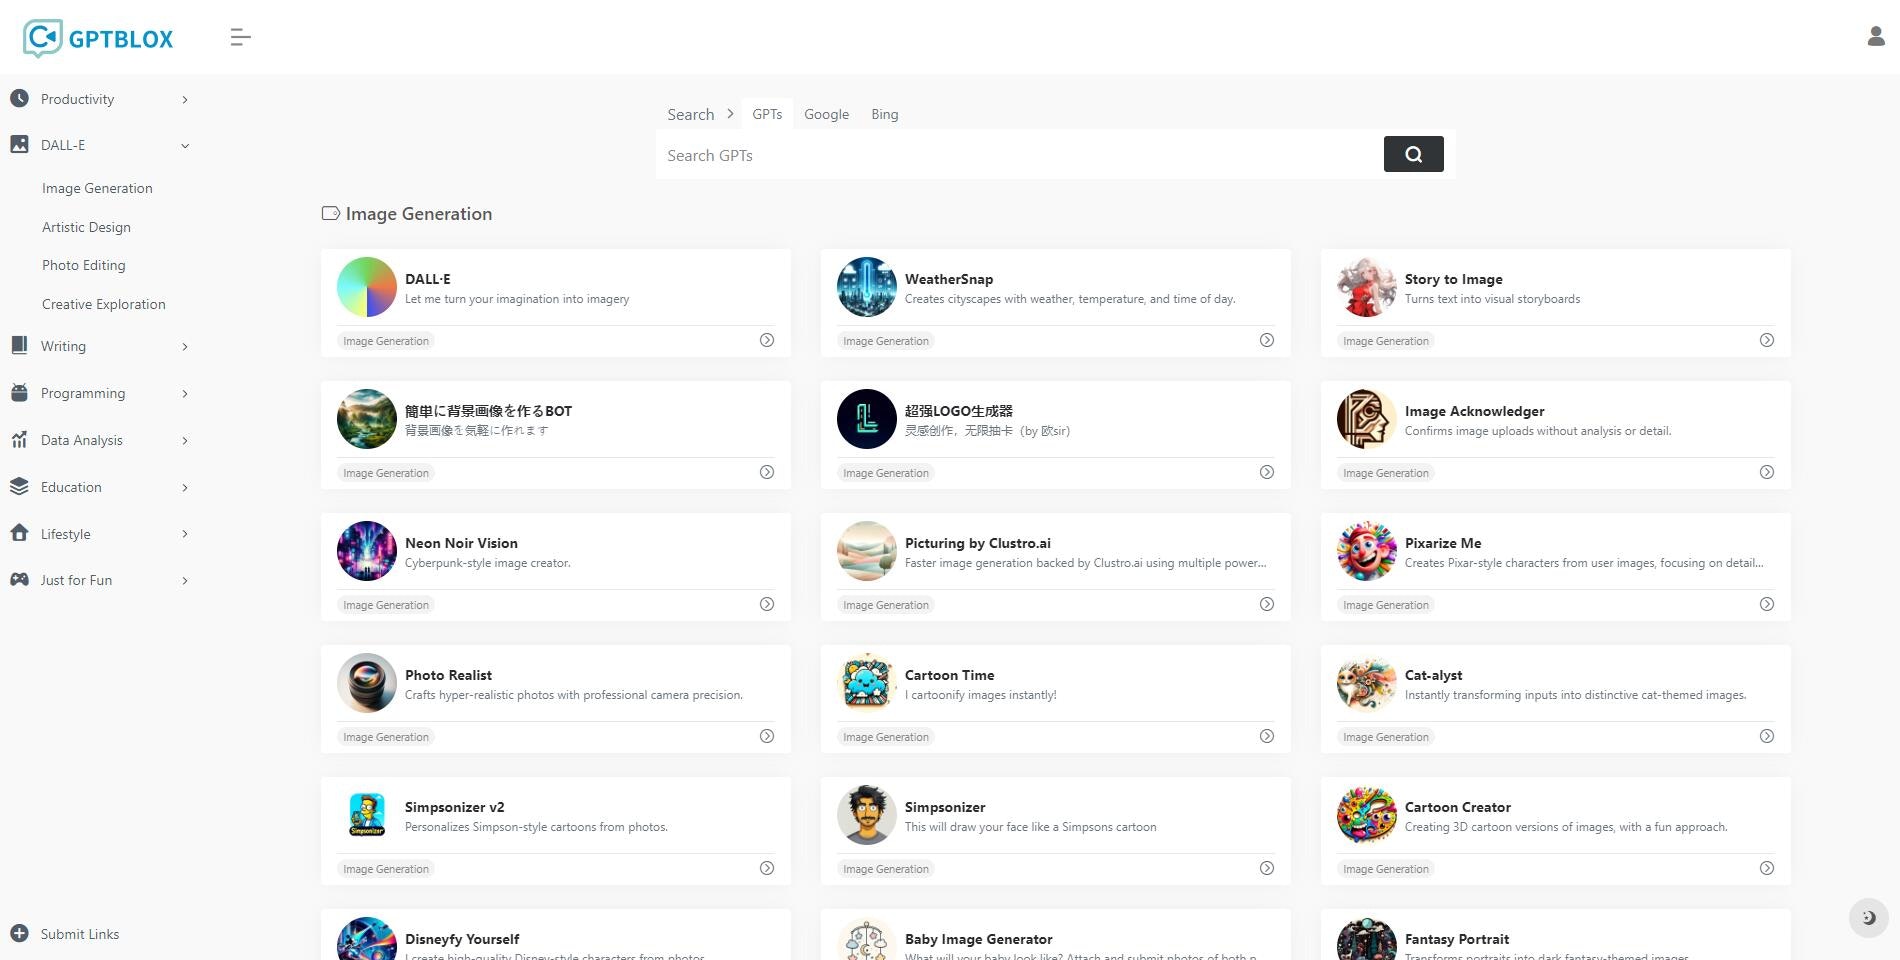Open the Baby Image Generator title
Image resolution: width=1900 pixels, height=960 pixels.
[979, 939]
